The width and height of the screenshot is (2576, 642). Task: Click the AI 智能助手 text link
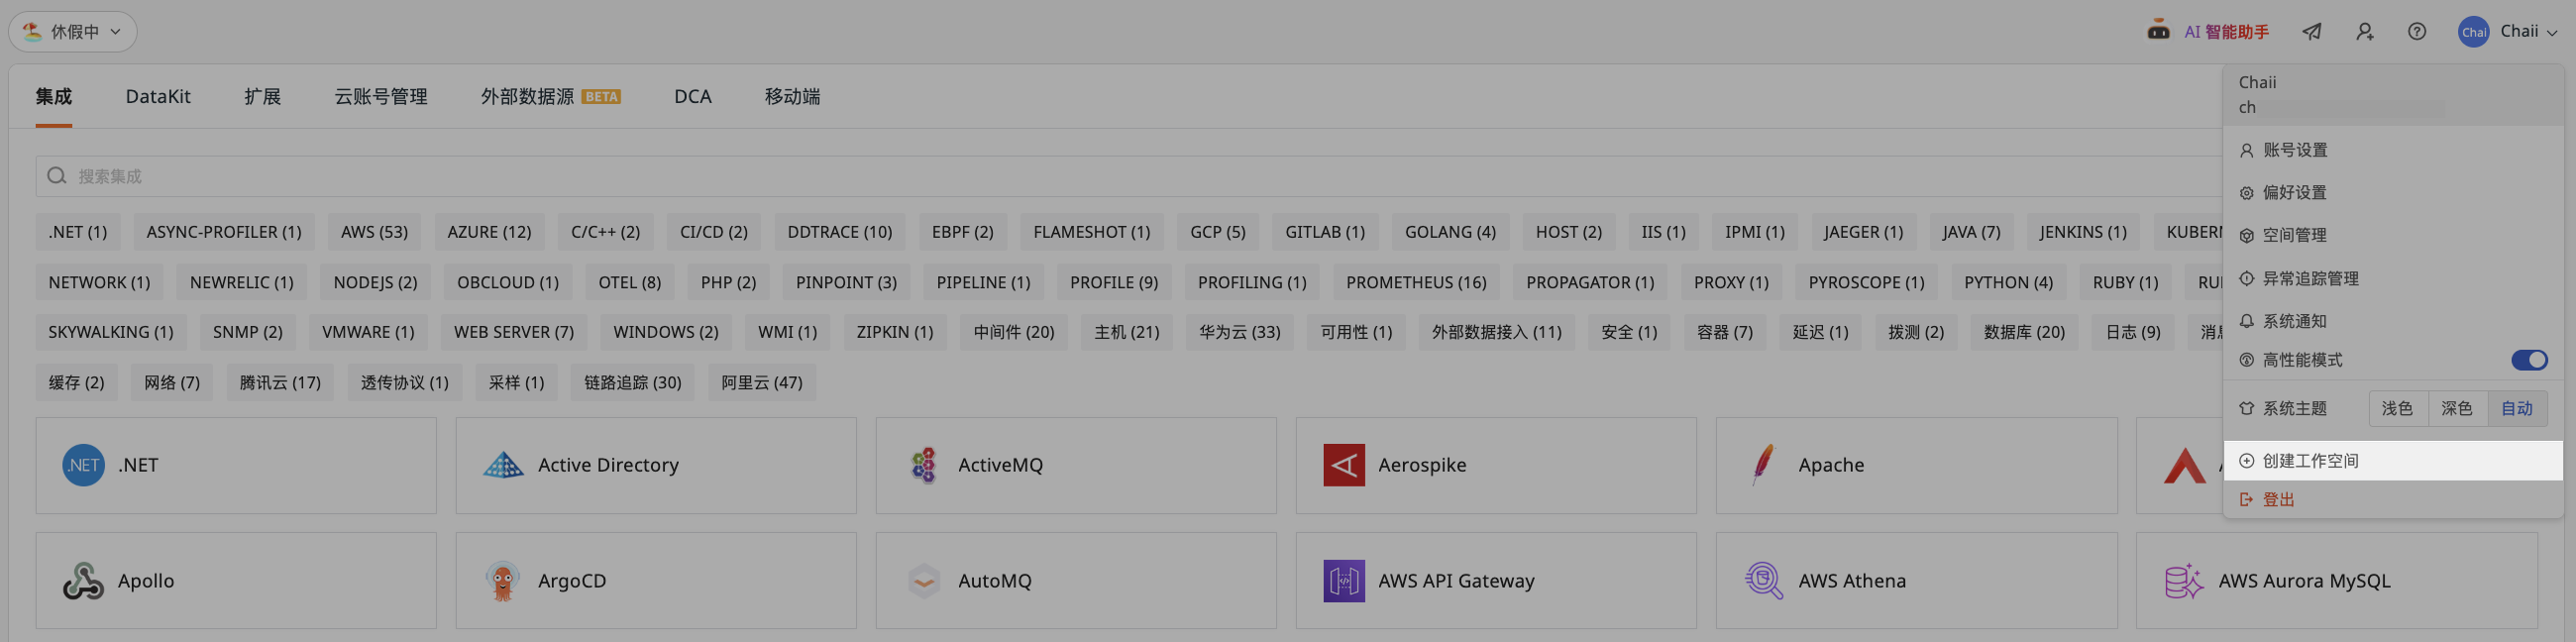click(2226, 32)
